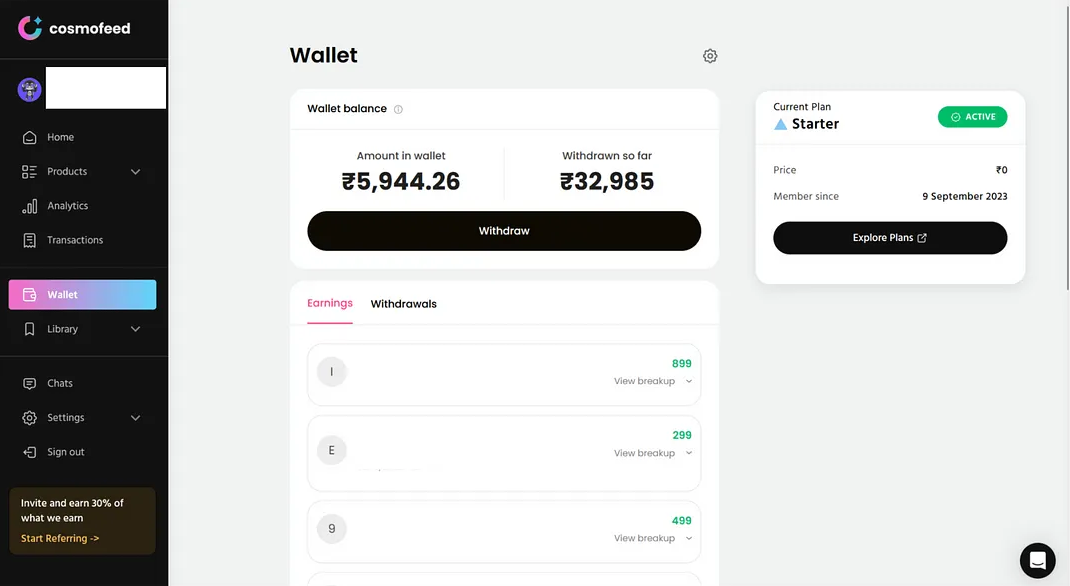Expand the Products sidebar menu

(x=136, y=172)
